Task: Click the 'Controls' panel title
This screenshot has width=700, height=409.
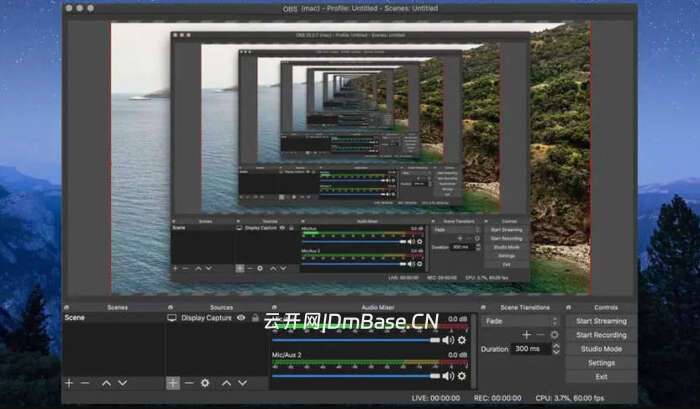Action: coord(606,308)
